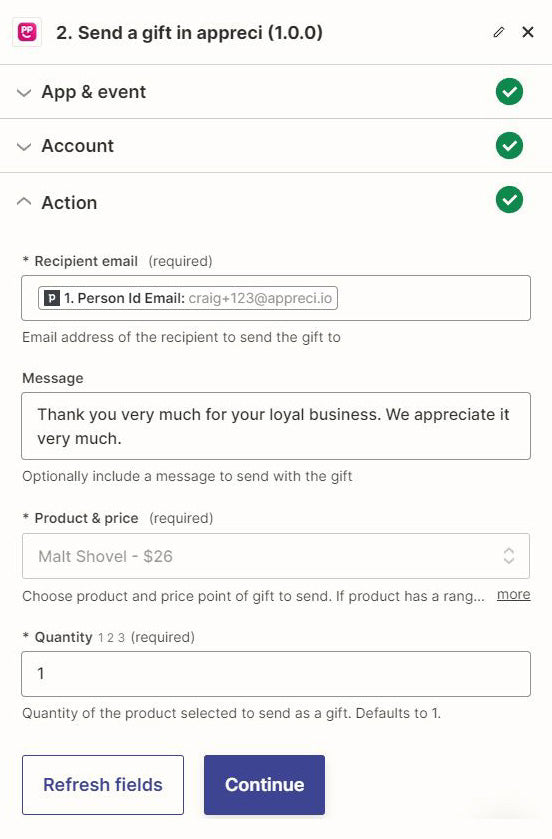
Task: Click the Pipedrive icon in email pill
Action: [51, 298]
